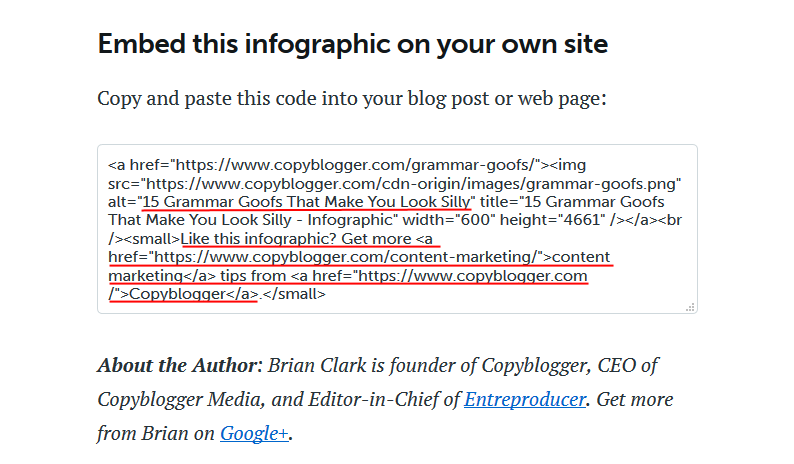
Task: Click the bold "About the Author" label
Action: click(175, 365)
